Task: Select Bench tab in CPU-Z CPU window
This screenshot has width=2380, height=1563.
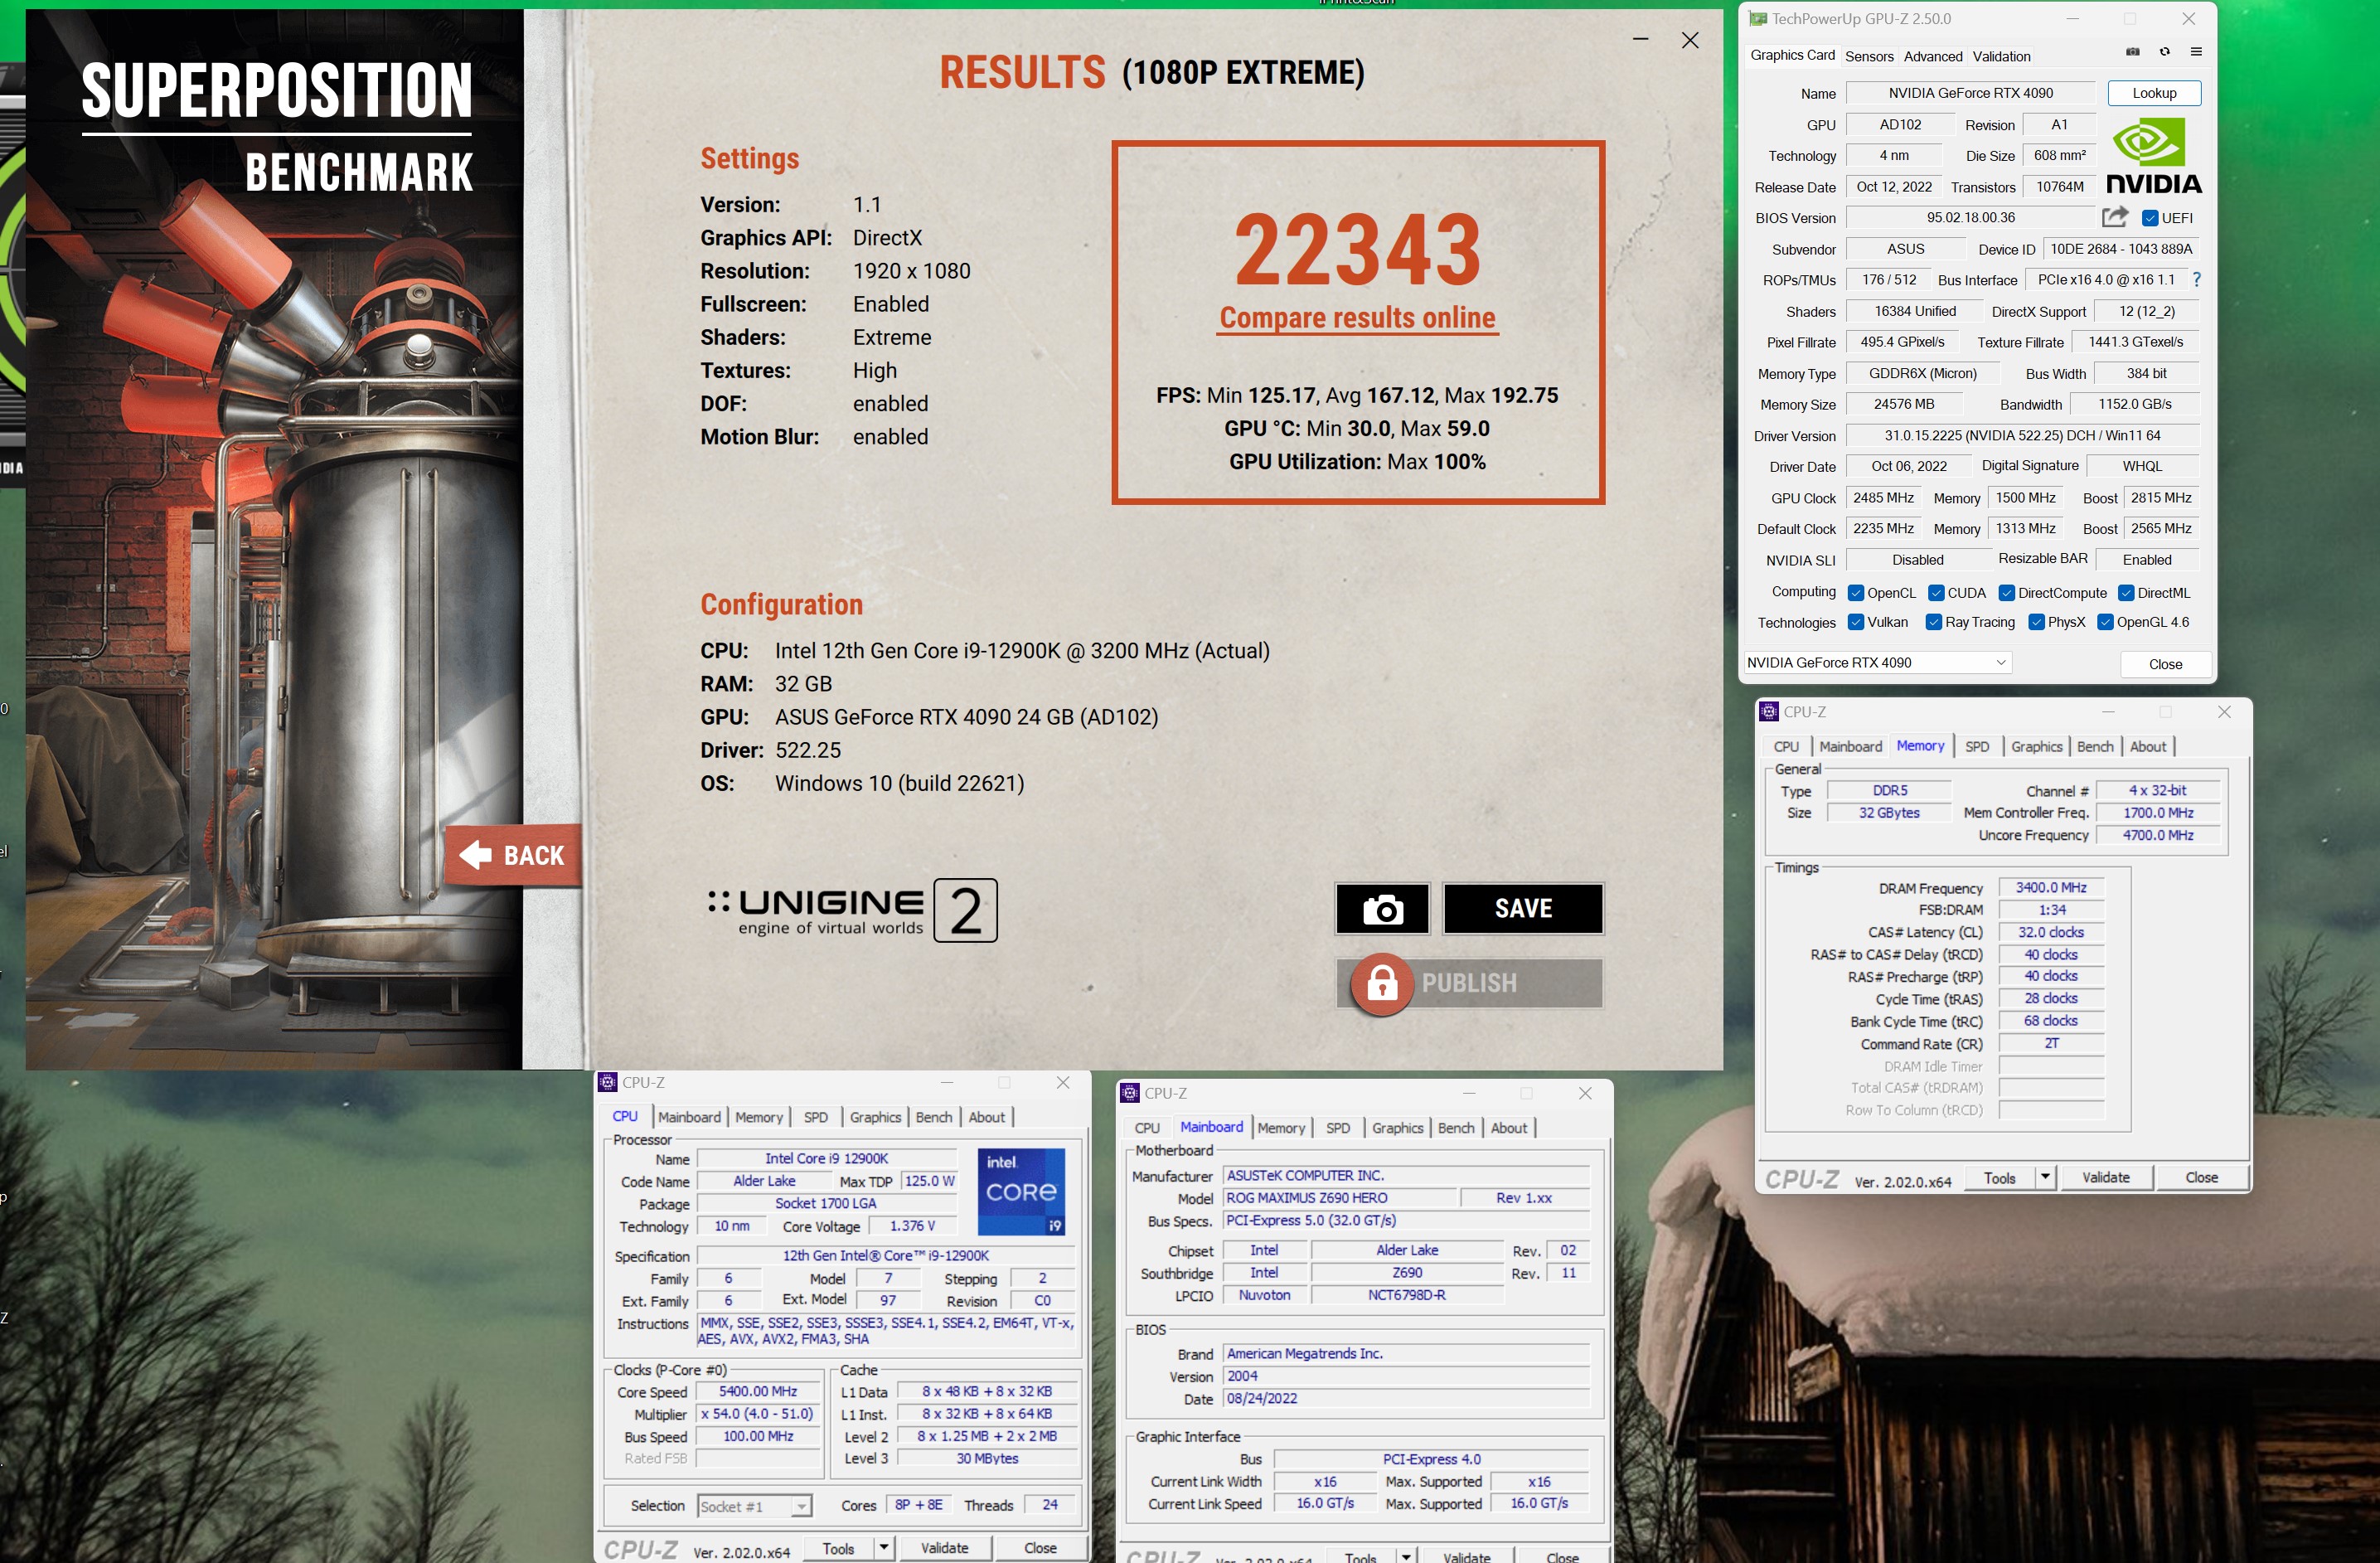Action: tap(933, 1117)
